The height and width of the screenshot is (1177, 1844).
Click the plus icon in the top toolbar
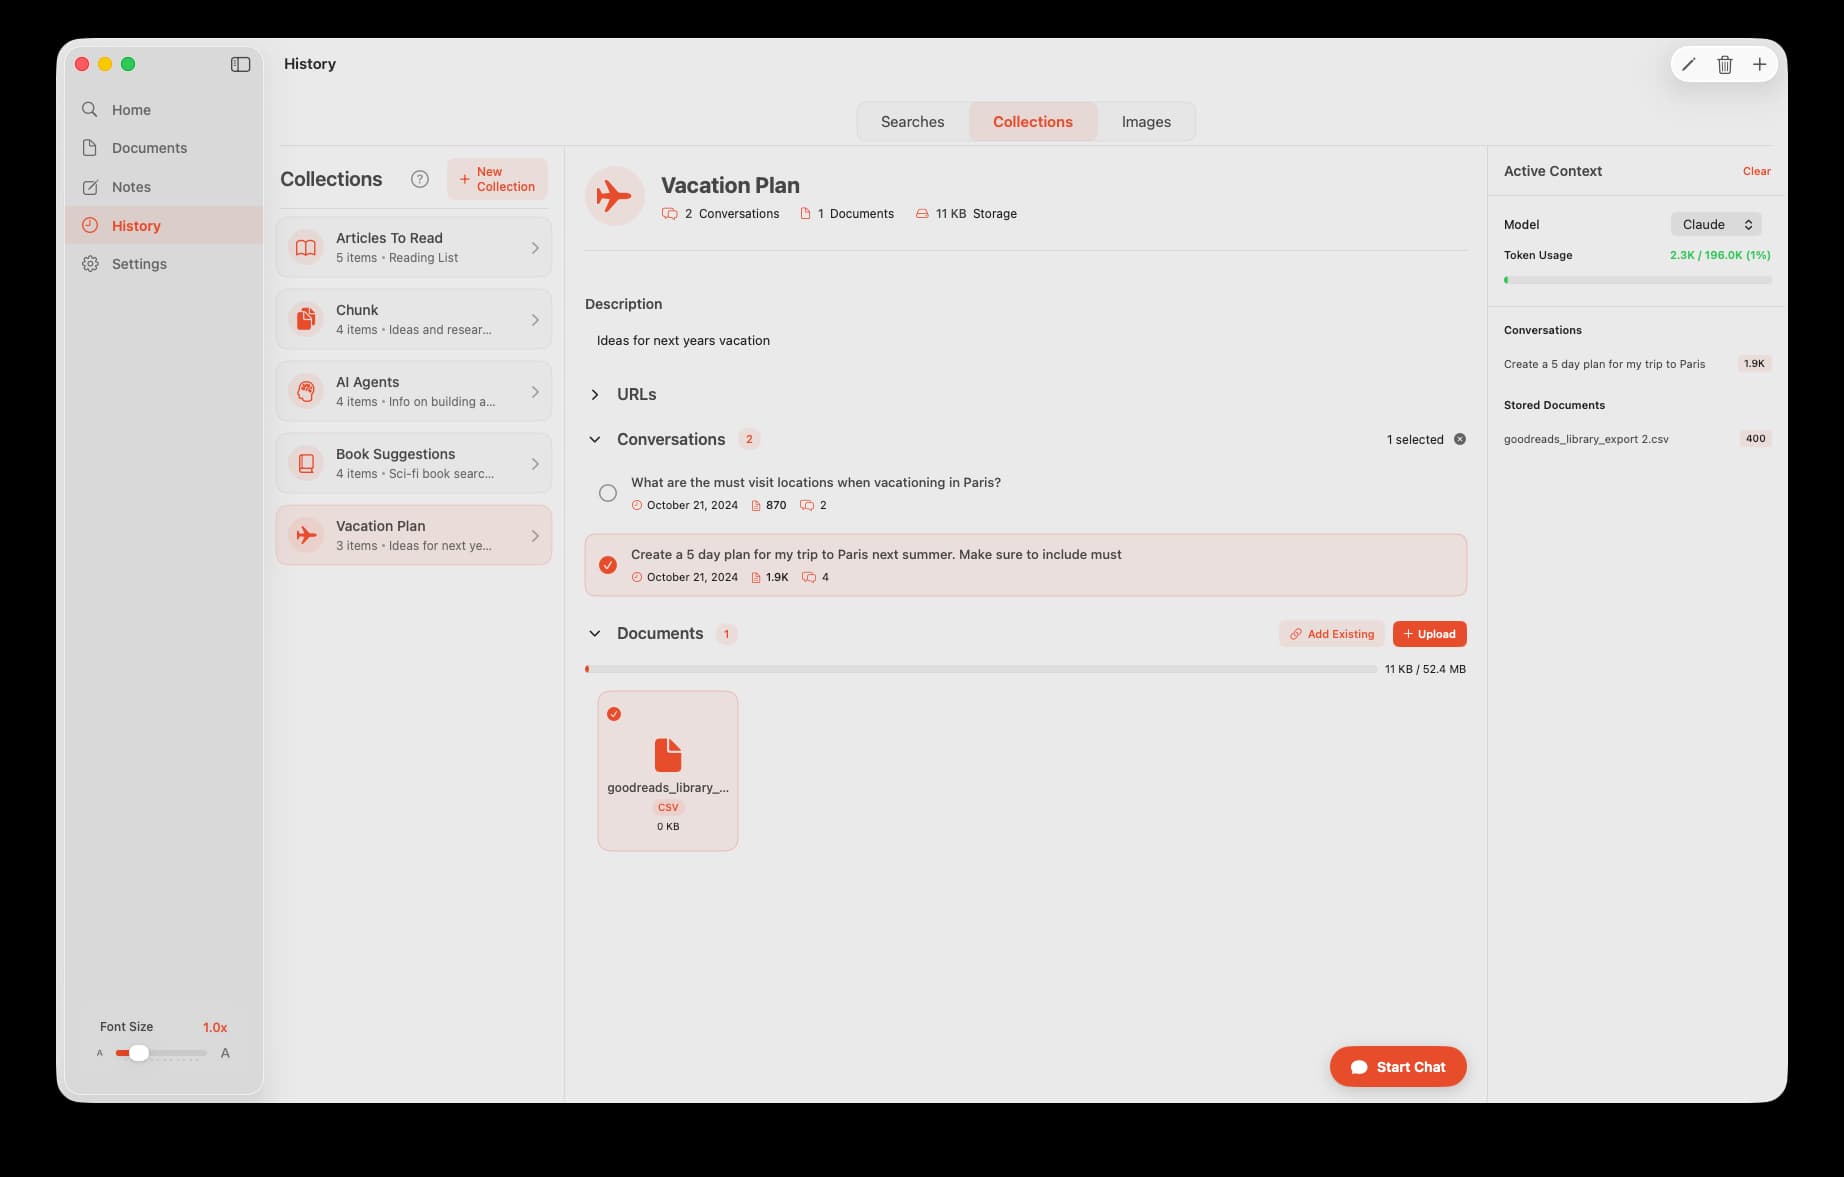[1760, 63]
